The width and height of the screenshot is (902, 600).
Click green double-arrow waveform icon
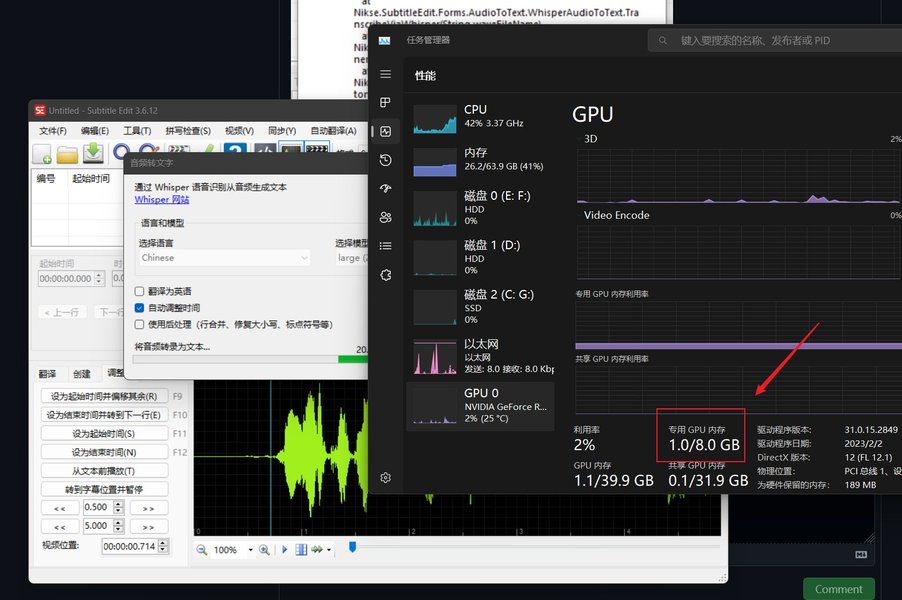coord(317,549)
